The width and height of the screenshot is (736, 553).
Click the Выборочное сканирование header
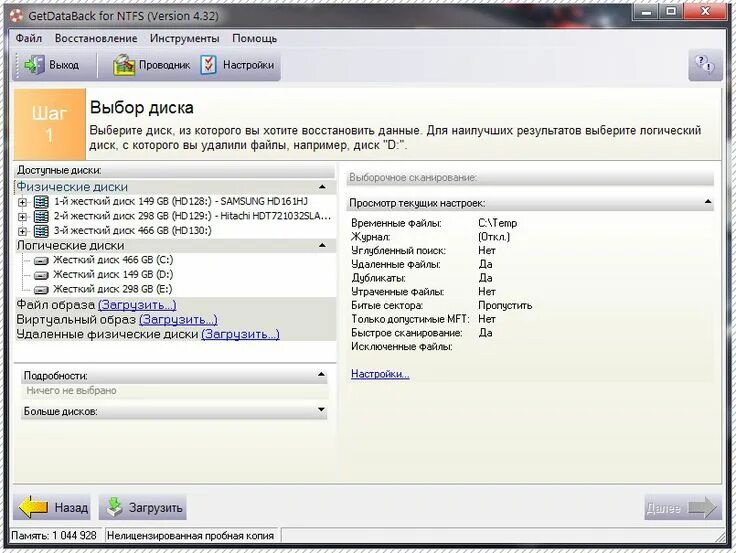tap(531, 178)
